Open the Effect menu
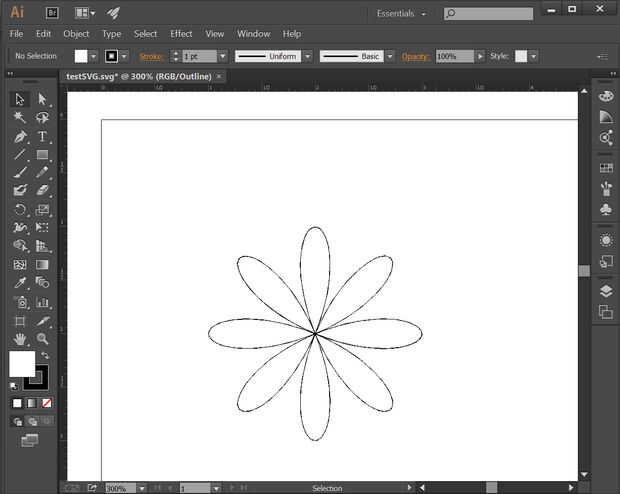This screenshot has height=494, width=620. [181, 34]
